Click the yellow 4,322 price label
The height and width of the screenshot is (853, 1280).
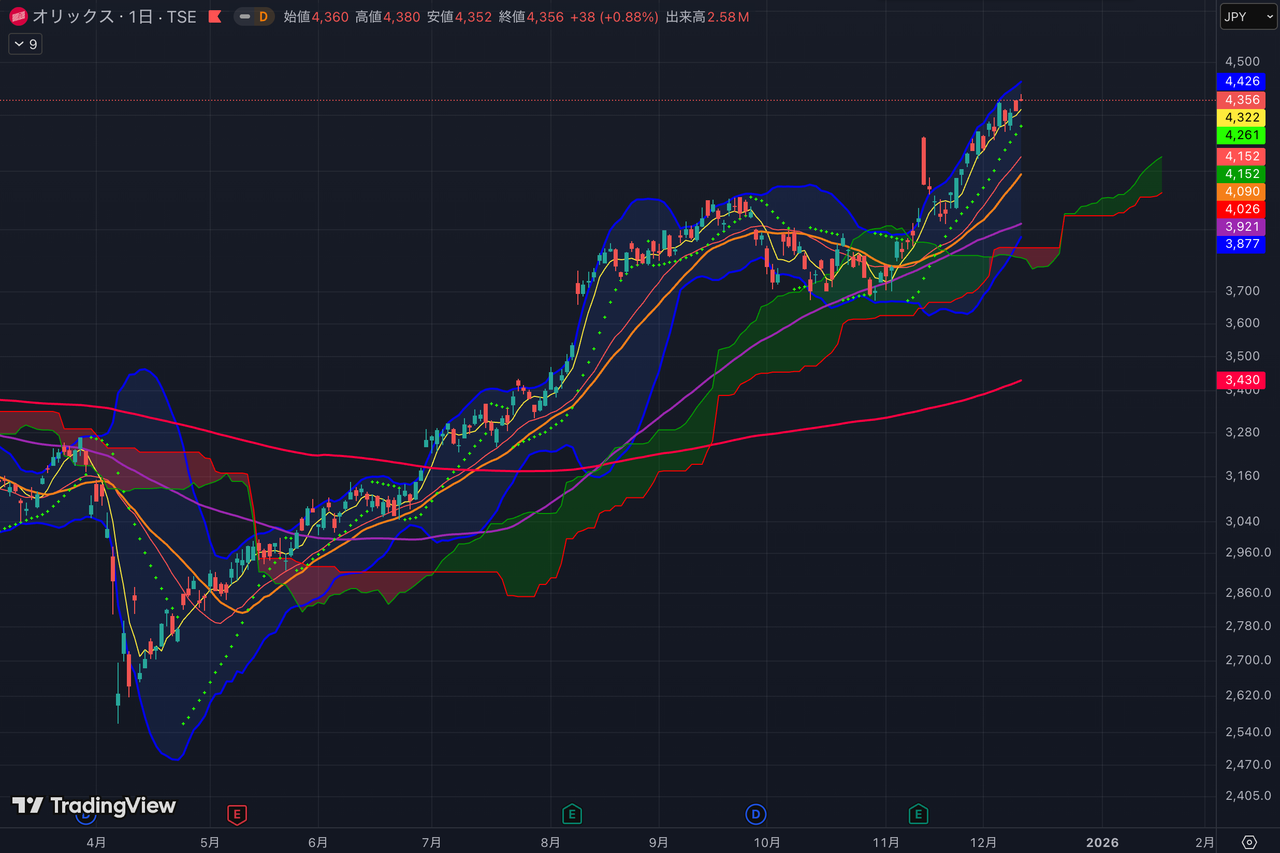[1240, 117]
